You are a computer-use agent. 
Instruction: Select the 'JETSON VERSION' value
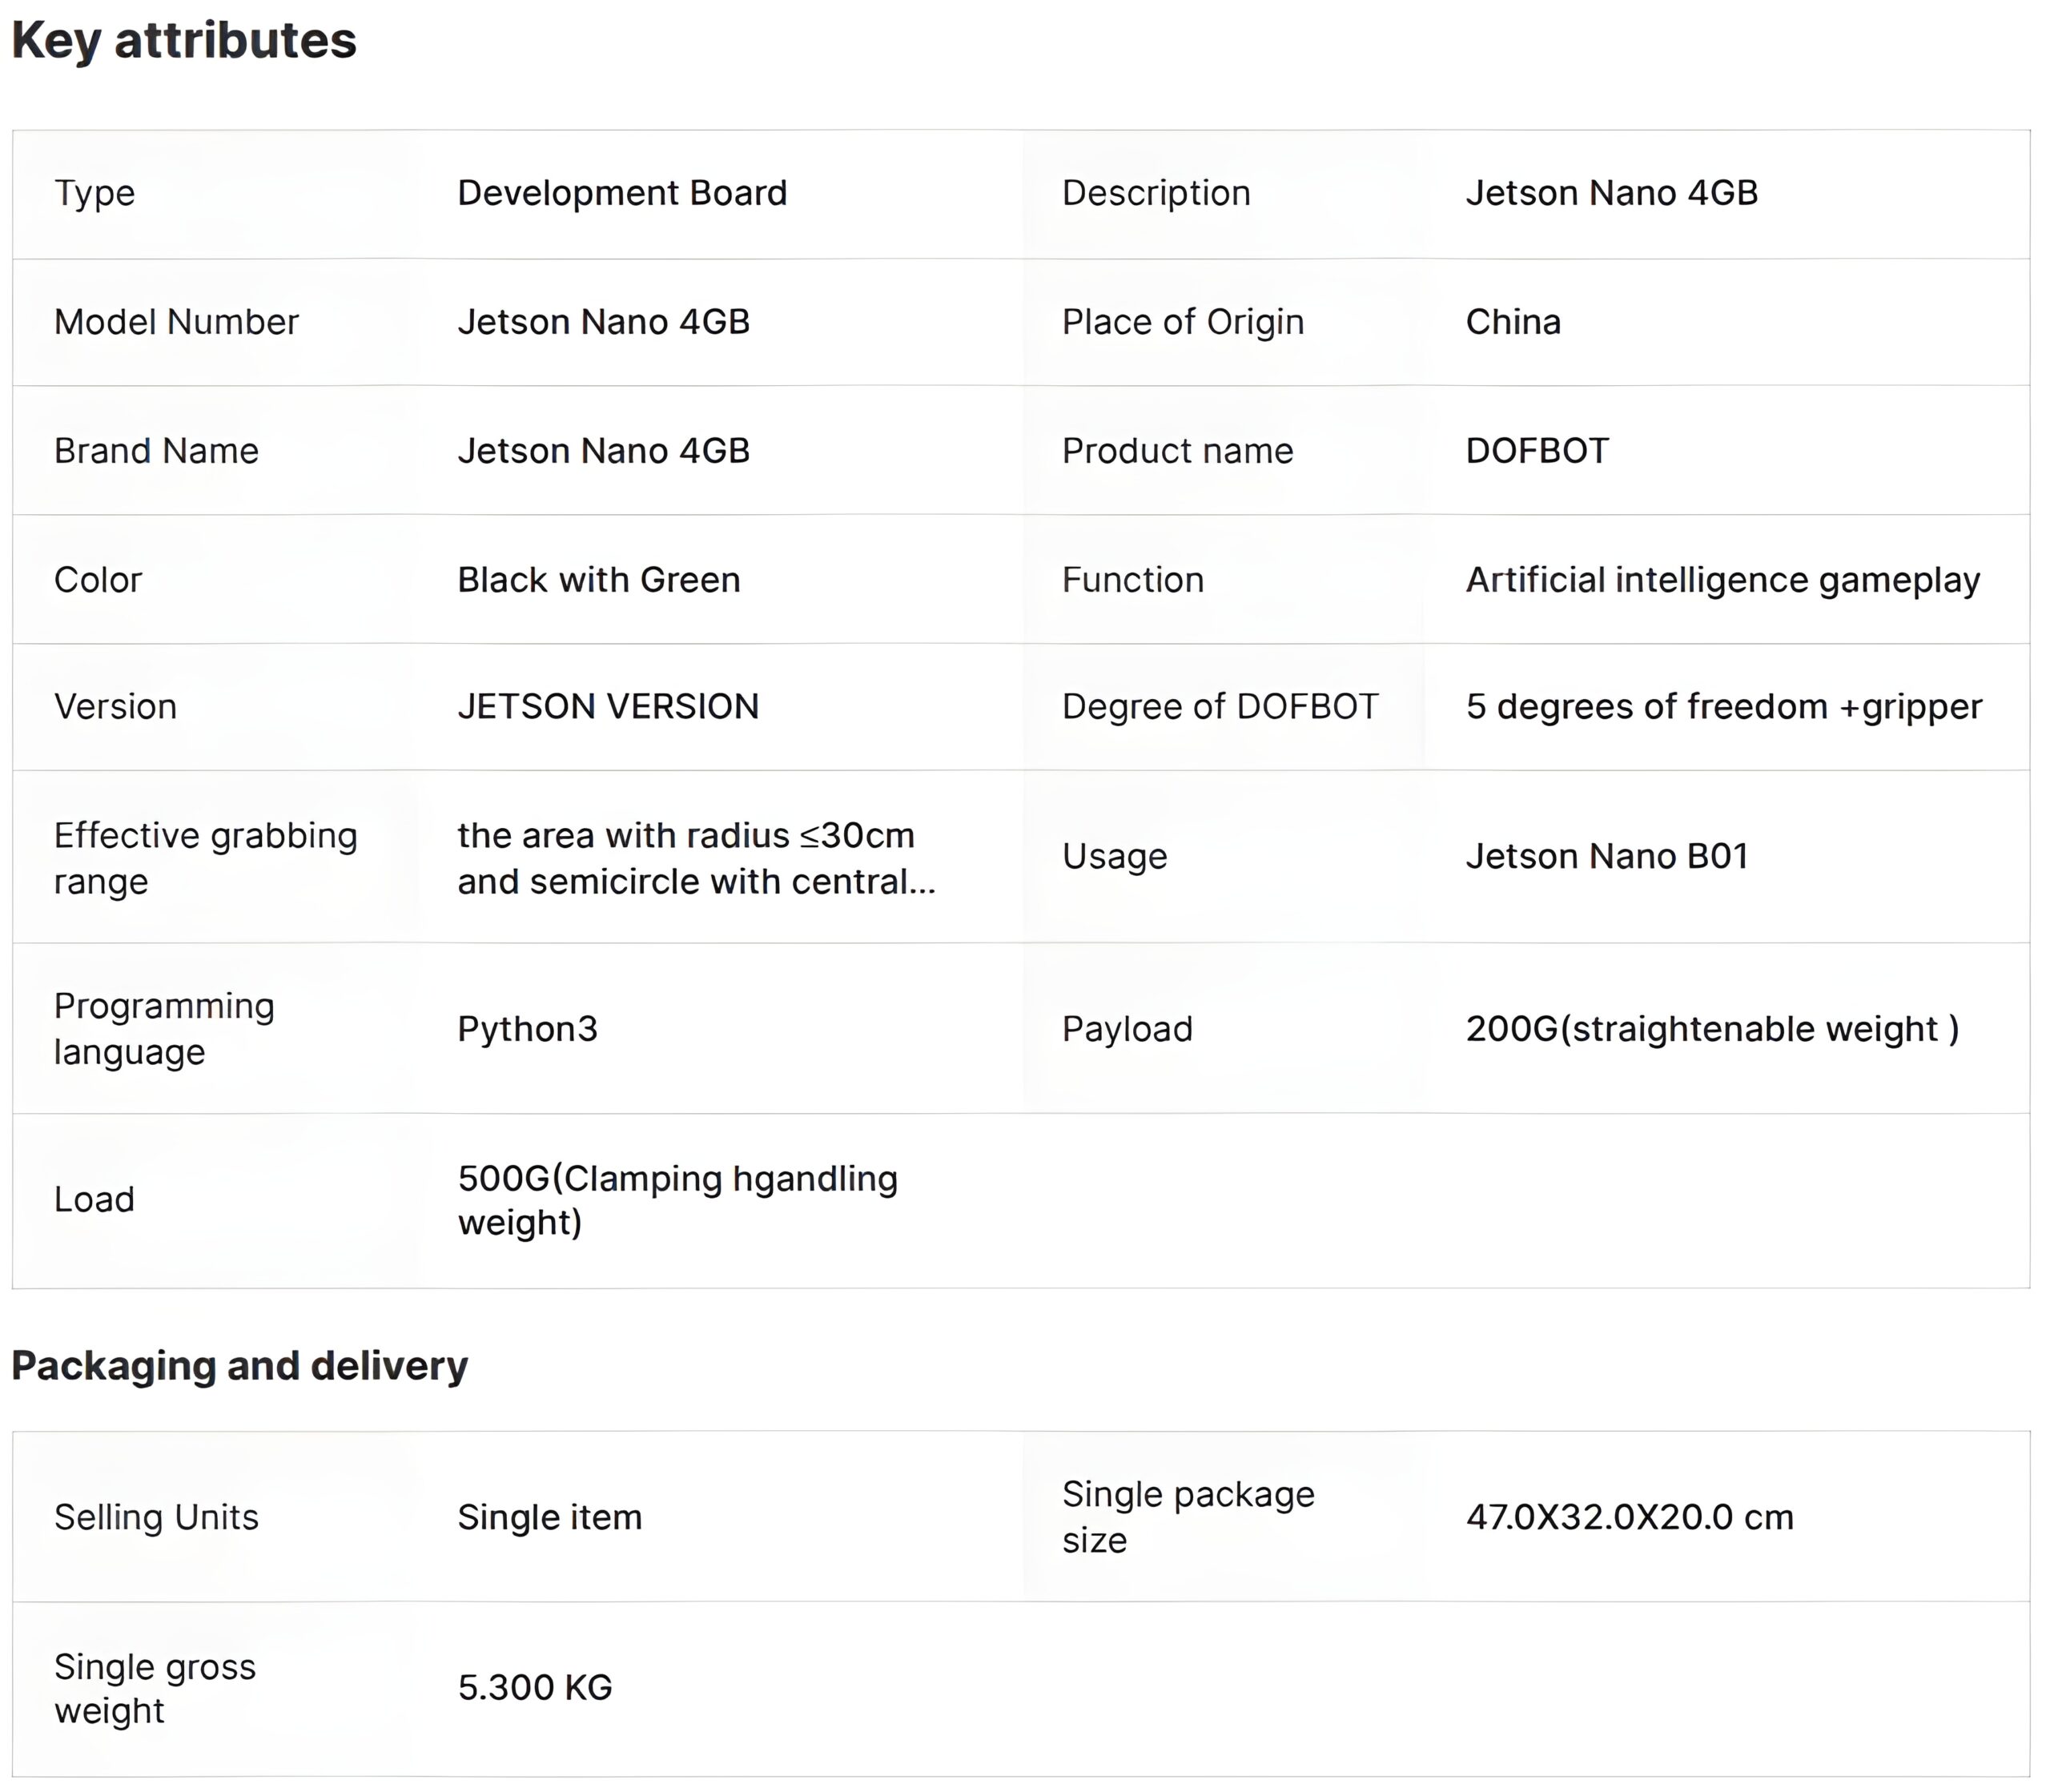point(608,707)
